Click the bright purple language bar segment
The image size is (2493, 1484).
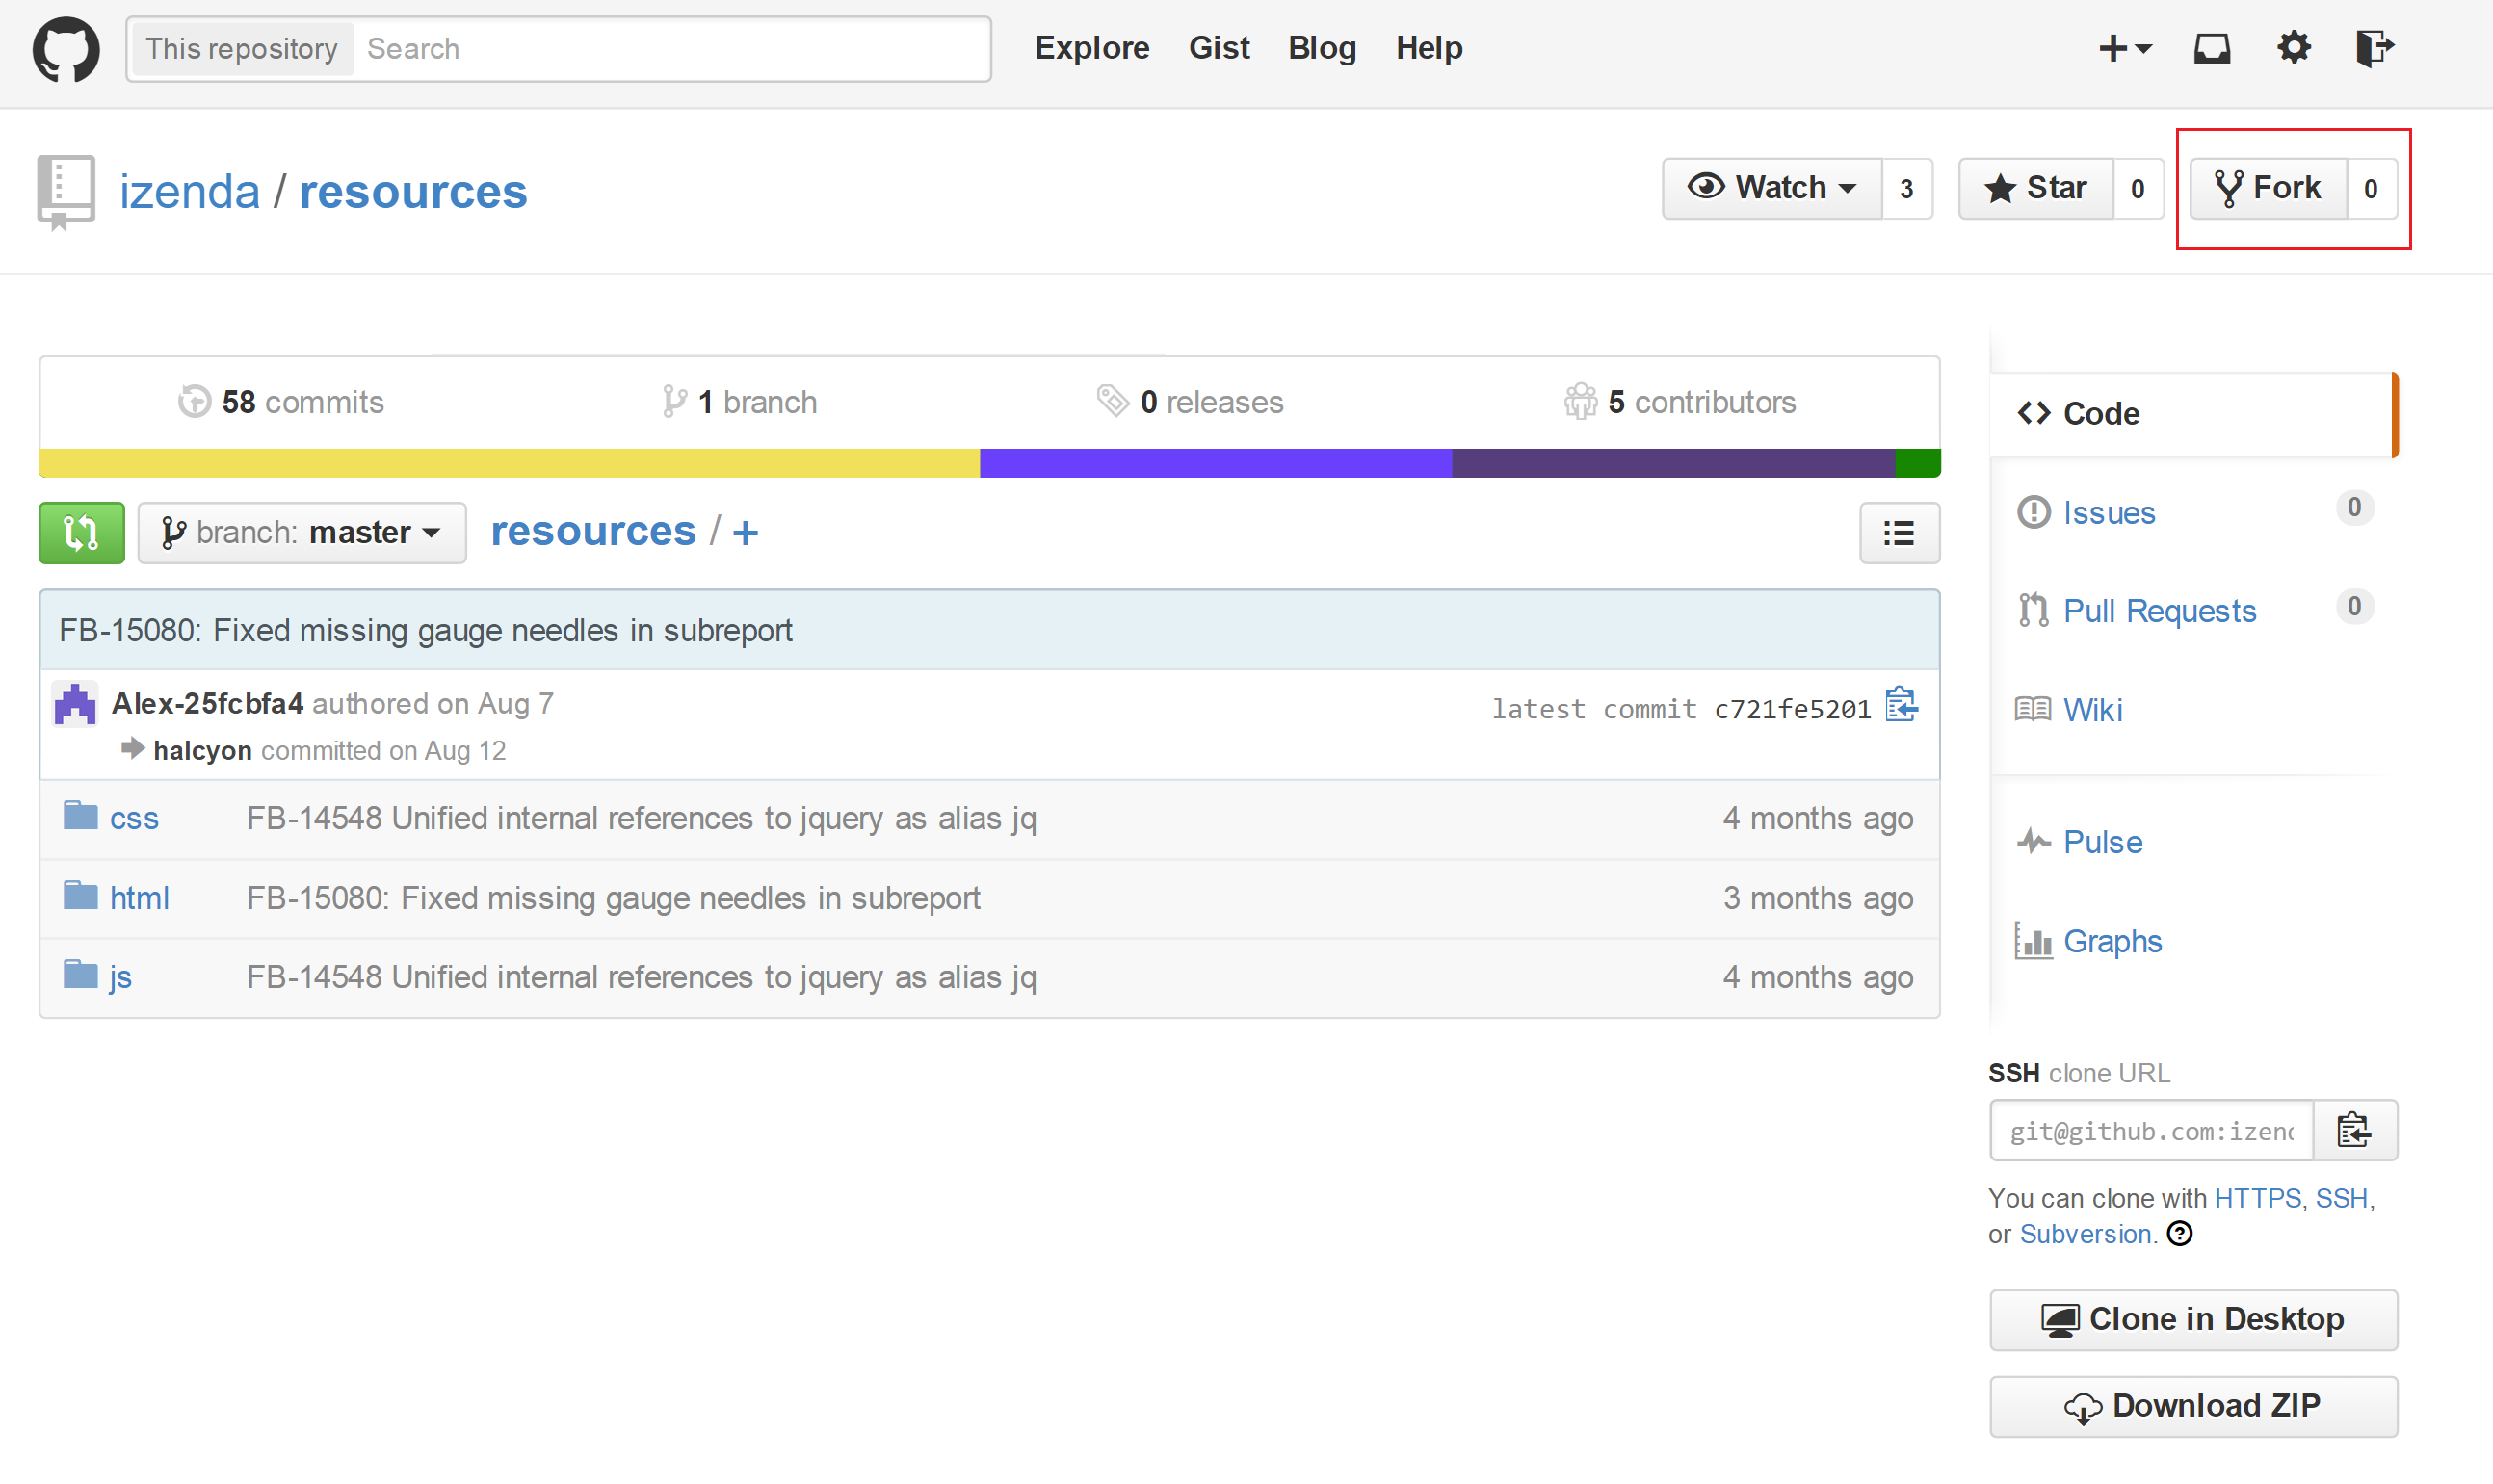click(1216, 463)
